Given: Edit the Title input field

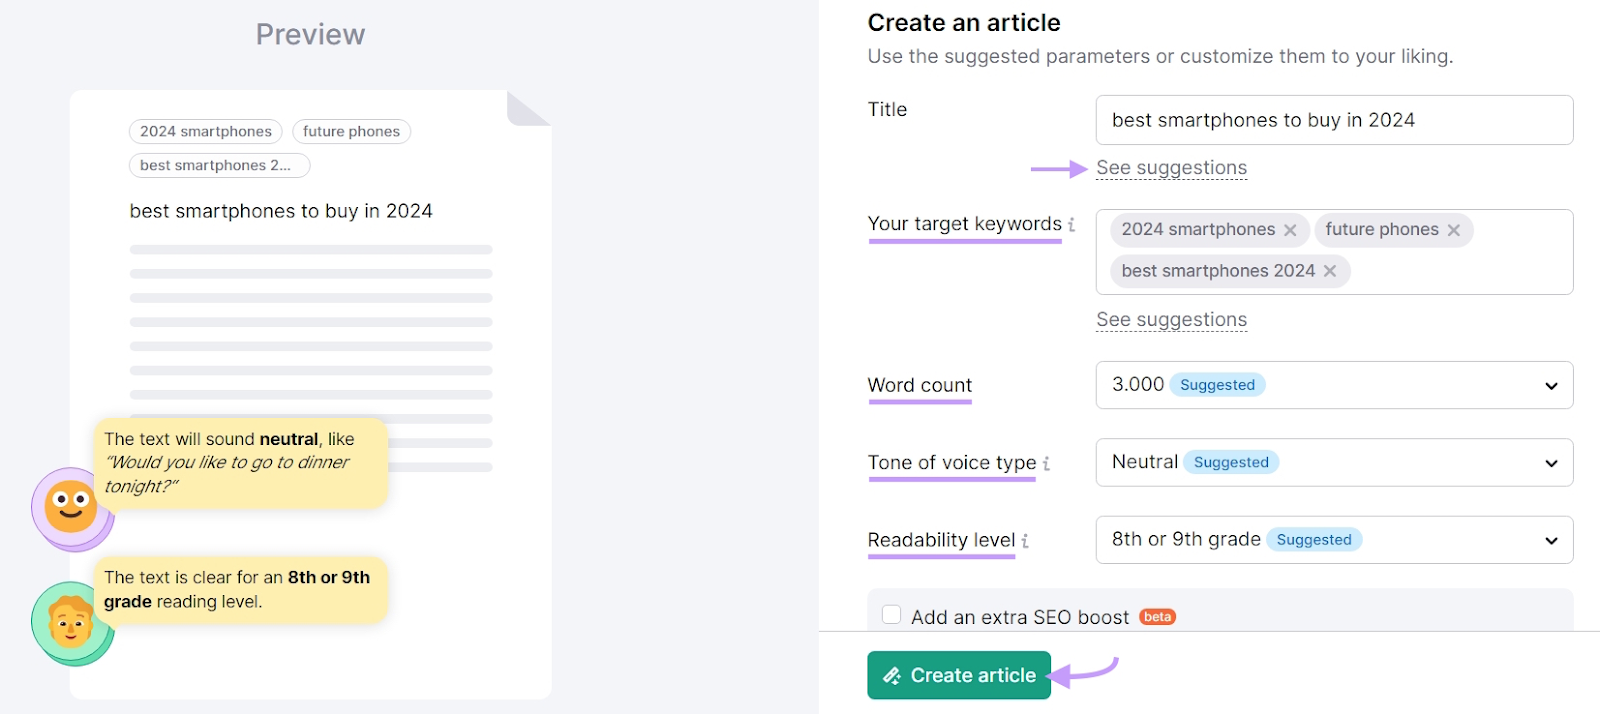Looking at the screenshot, I should [x=1334, y=120].
